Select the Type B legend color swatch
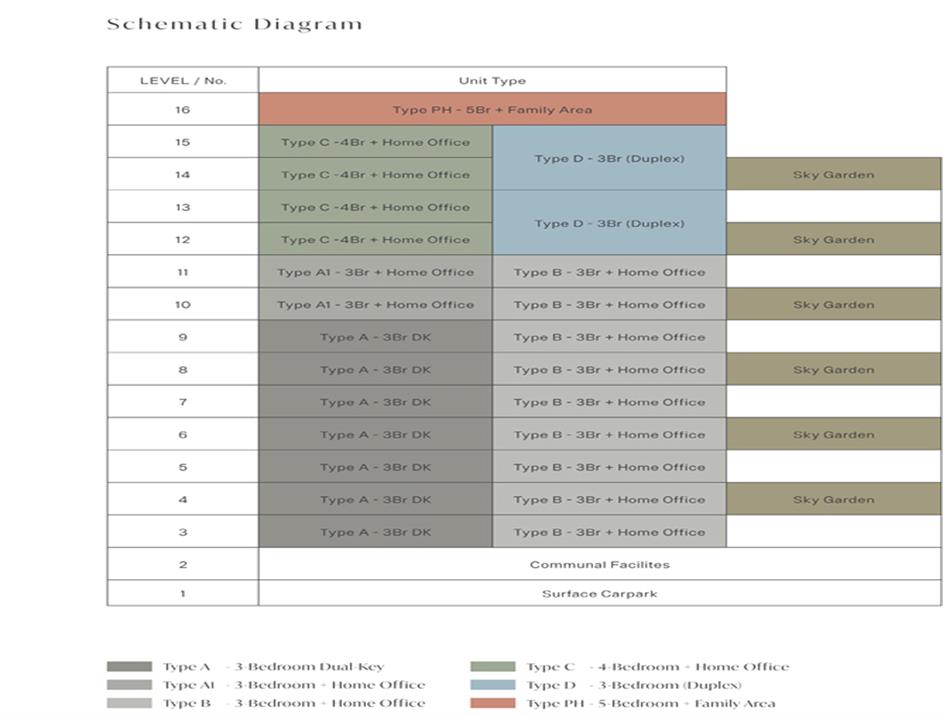Image resolution: width=943 pixels, height=717 pixels. pyautogui.click(x=129, y=703)
